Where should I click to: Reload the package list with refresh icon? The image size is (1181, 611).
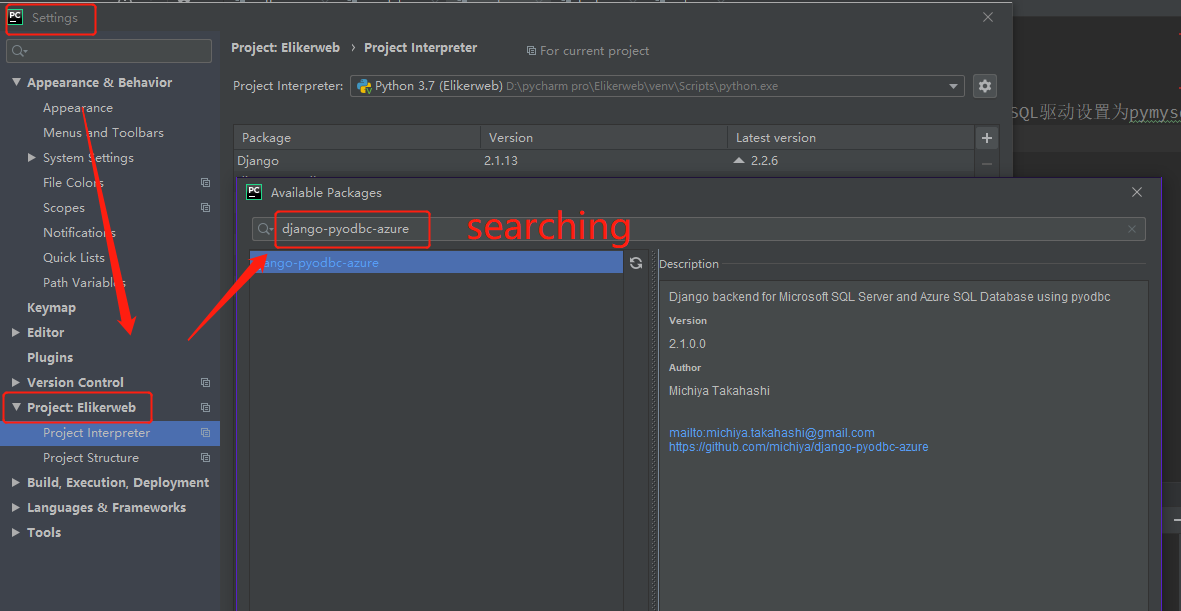coord(636,263)
